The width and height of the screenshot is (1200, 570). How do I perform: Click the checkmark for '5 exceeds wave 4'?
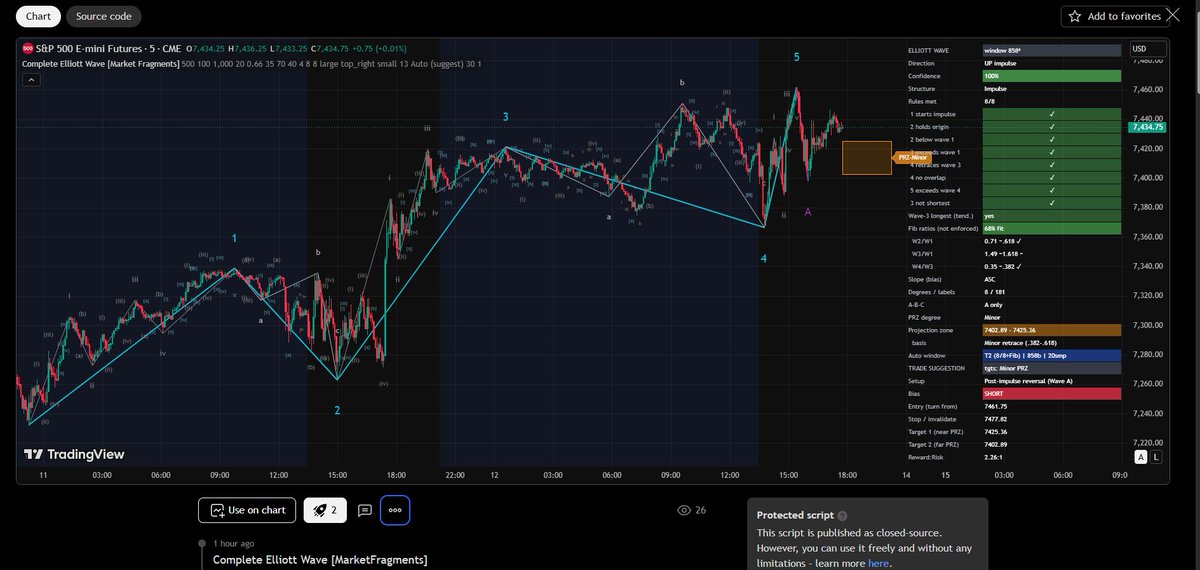(x=1051, y=190)
